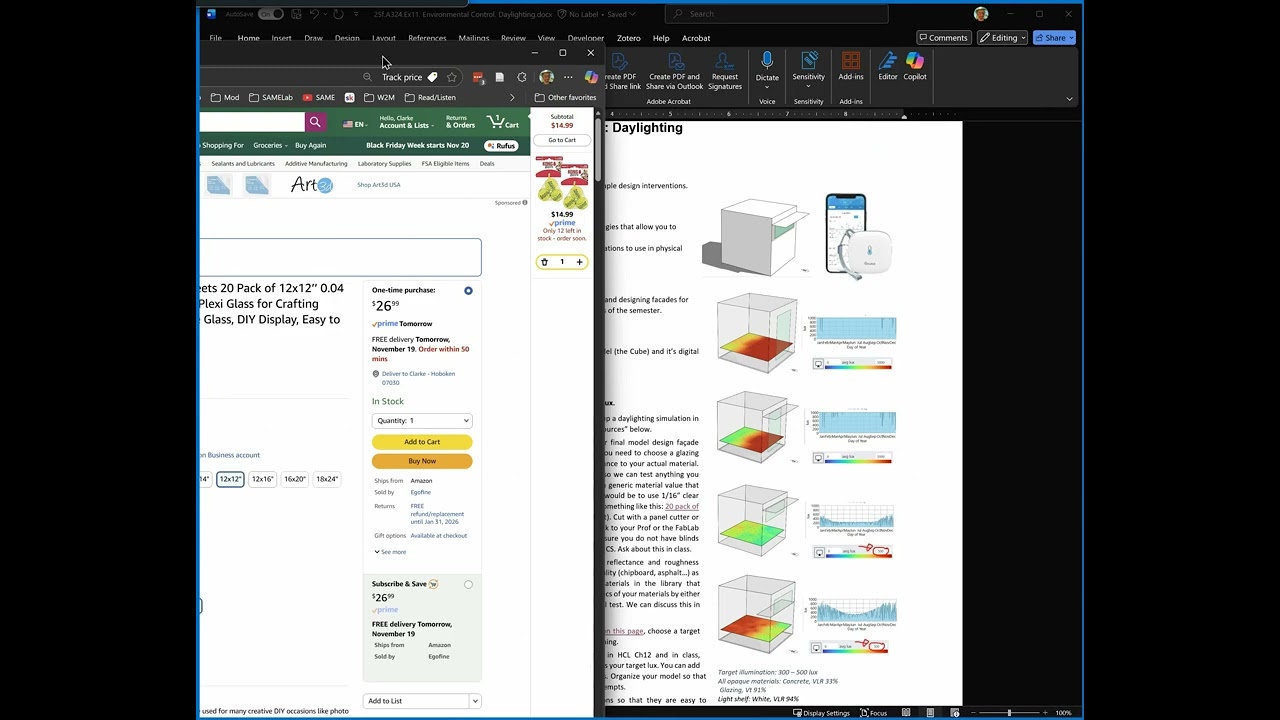Click the trash icon in cart sidebar
This screenshot has width=1280, height=720.
544,262
